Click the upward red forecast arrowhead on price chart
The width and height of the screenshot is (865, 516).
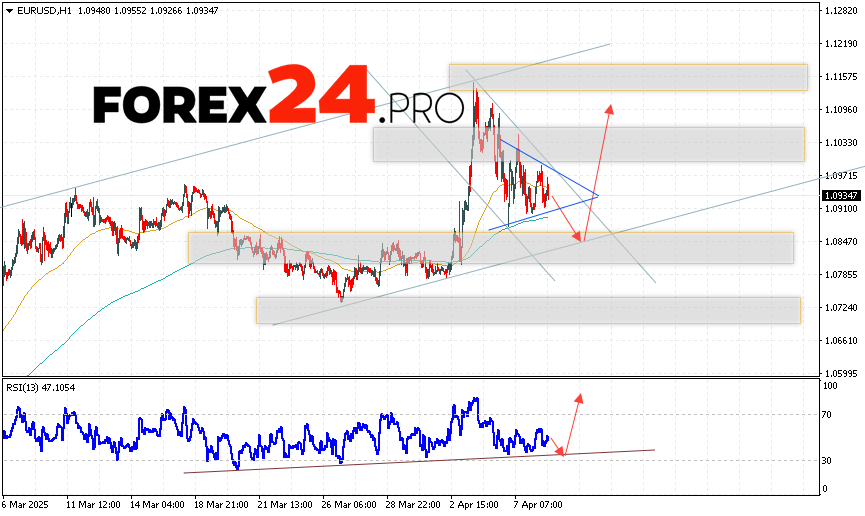(608, 108)
